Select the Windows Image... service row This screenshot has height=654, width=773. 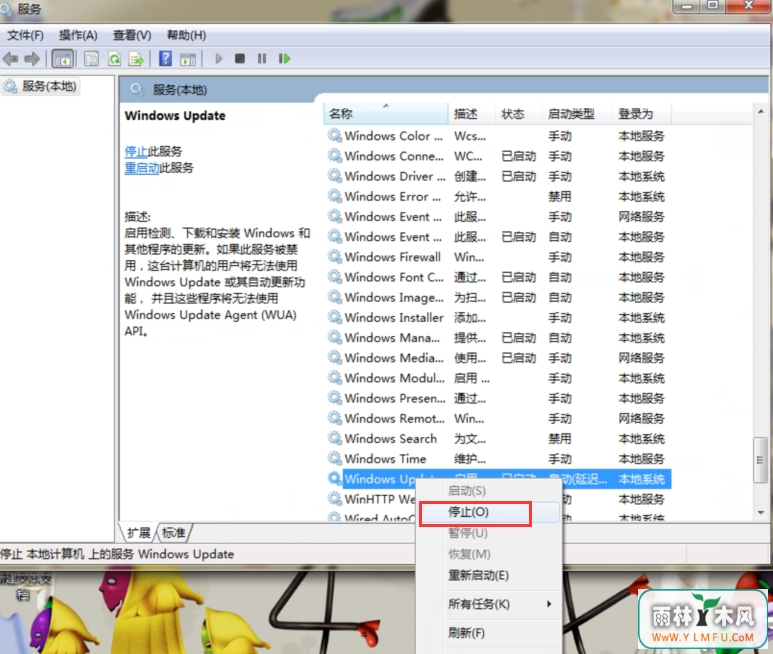498,298
